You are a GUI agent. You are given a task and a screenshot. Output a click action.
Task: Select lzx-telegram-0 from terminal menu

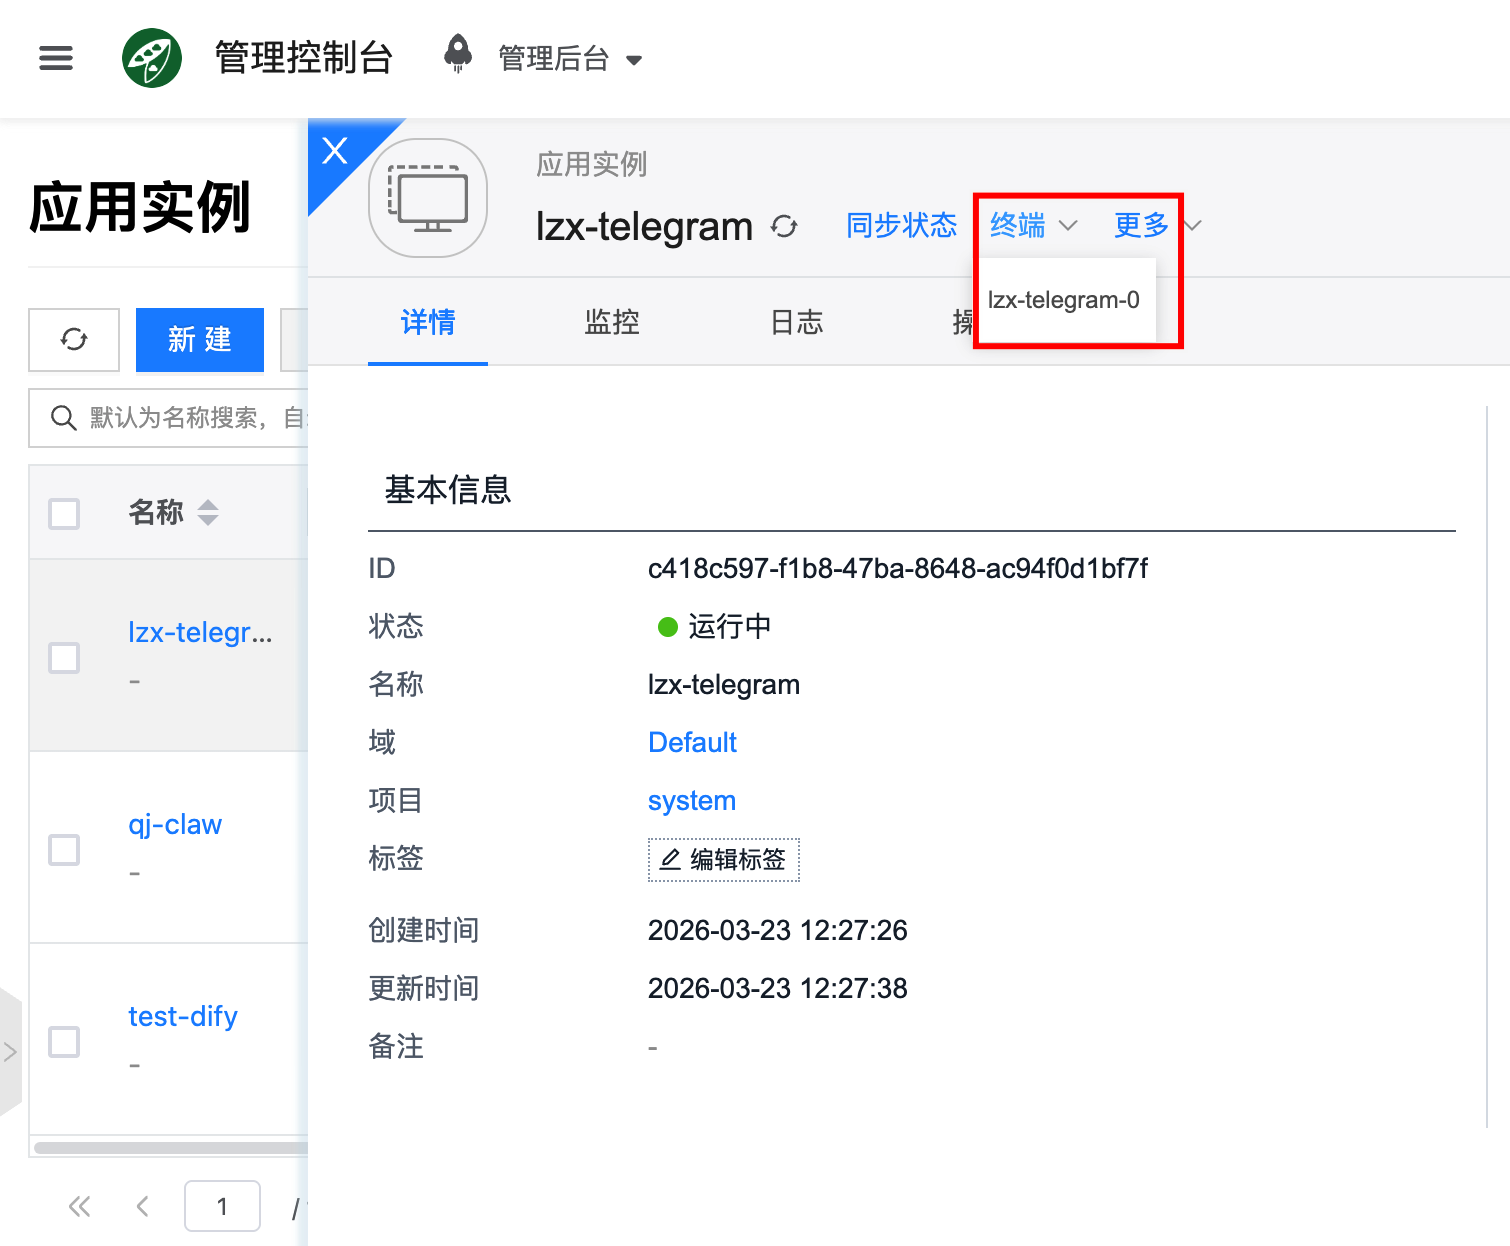1063,300
